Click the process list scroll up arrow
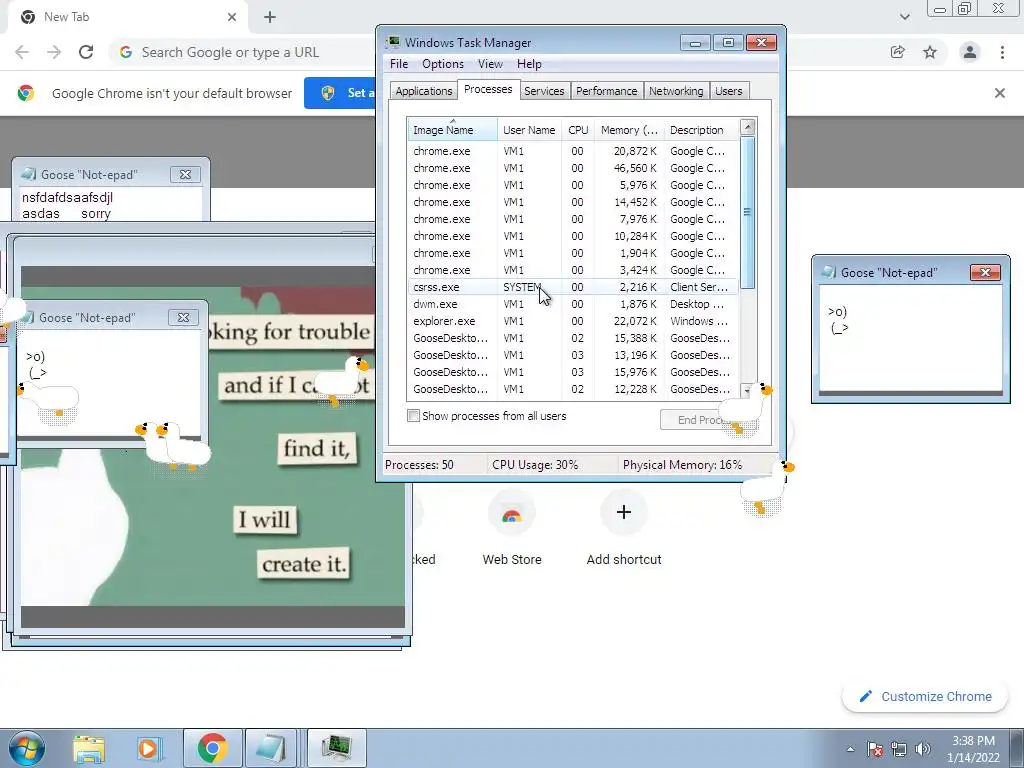1024x768 pixels. point(748,127)
